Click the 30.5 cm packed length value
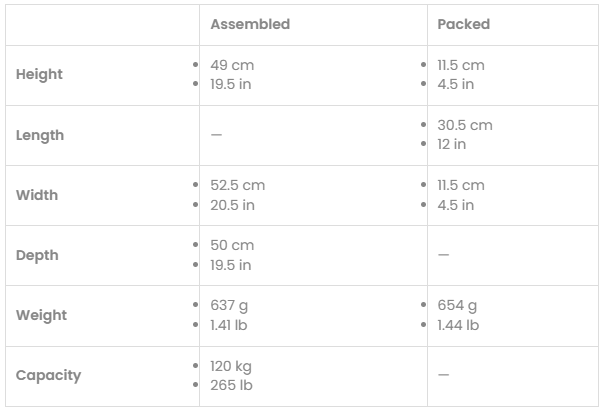The width and height of the screenshot is (606, 410). pyautogui.click(x=464, y=125)
